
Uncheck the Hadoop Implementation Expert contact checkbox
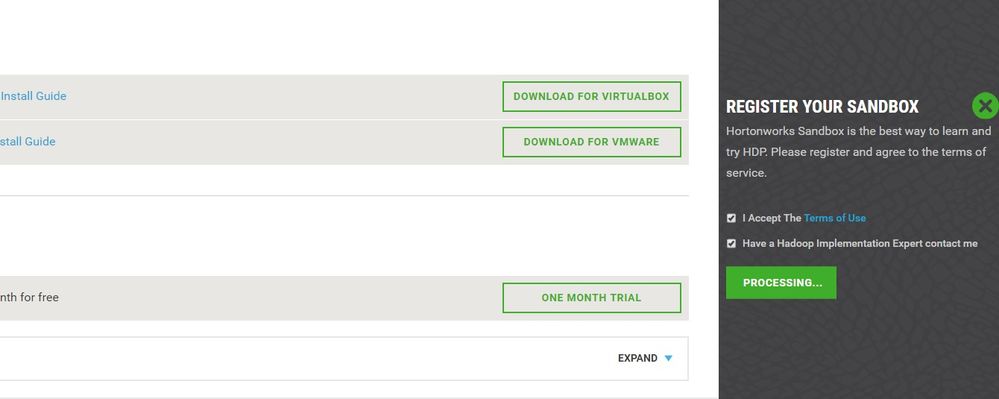731,243
